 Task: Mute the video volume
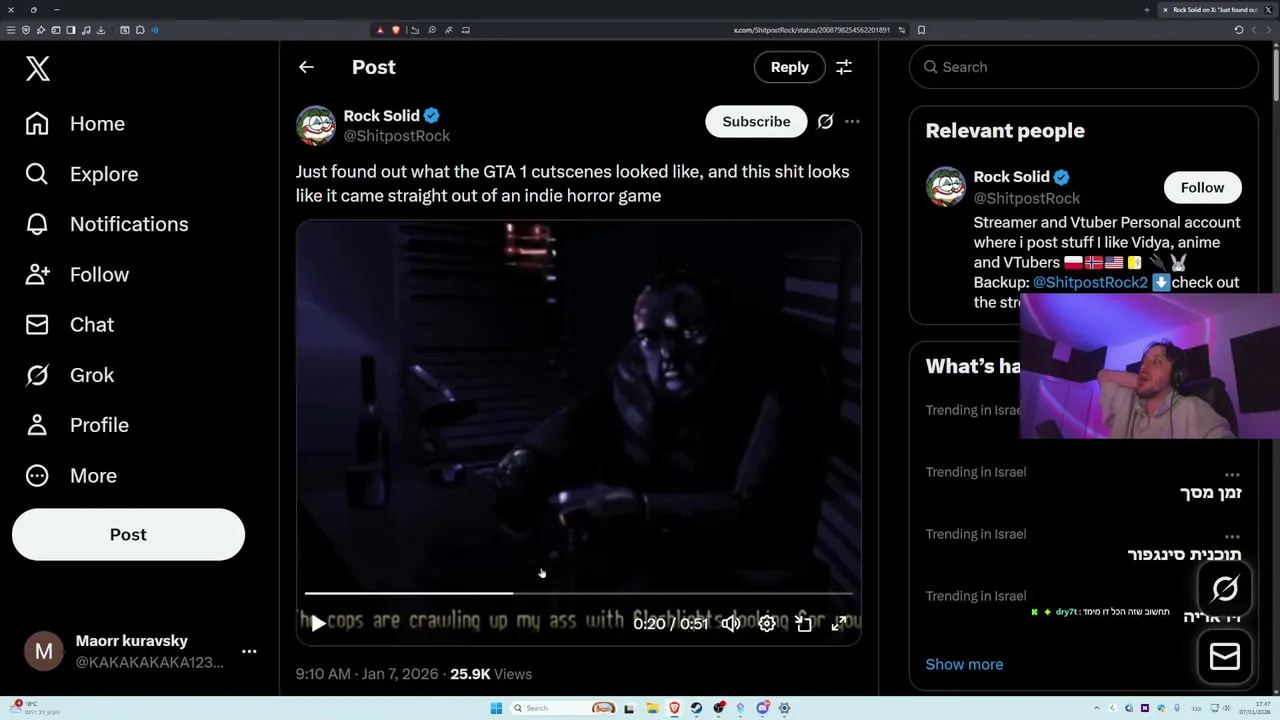[731, 623]
